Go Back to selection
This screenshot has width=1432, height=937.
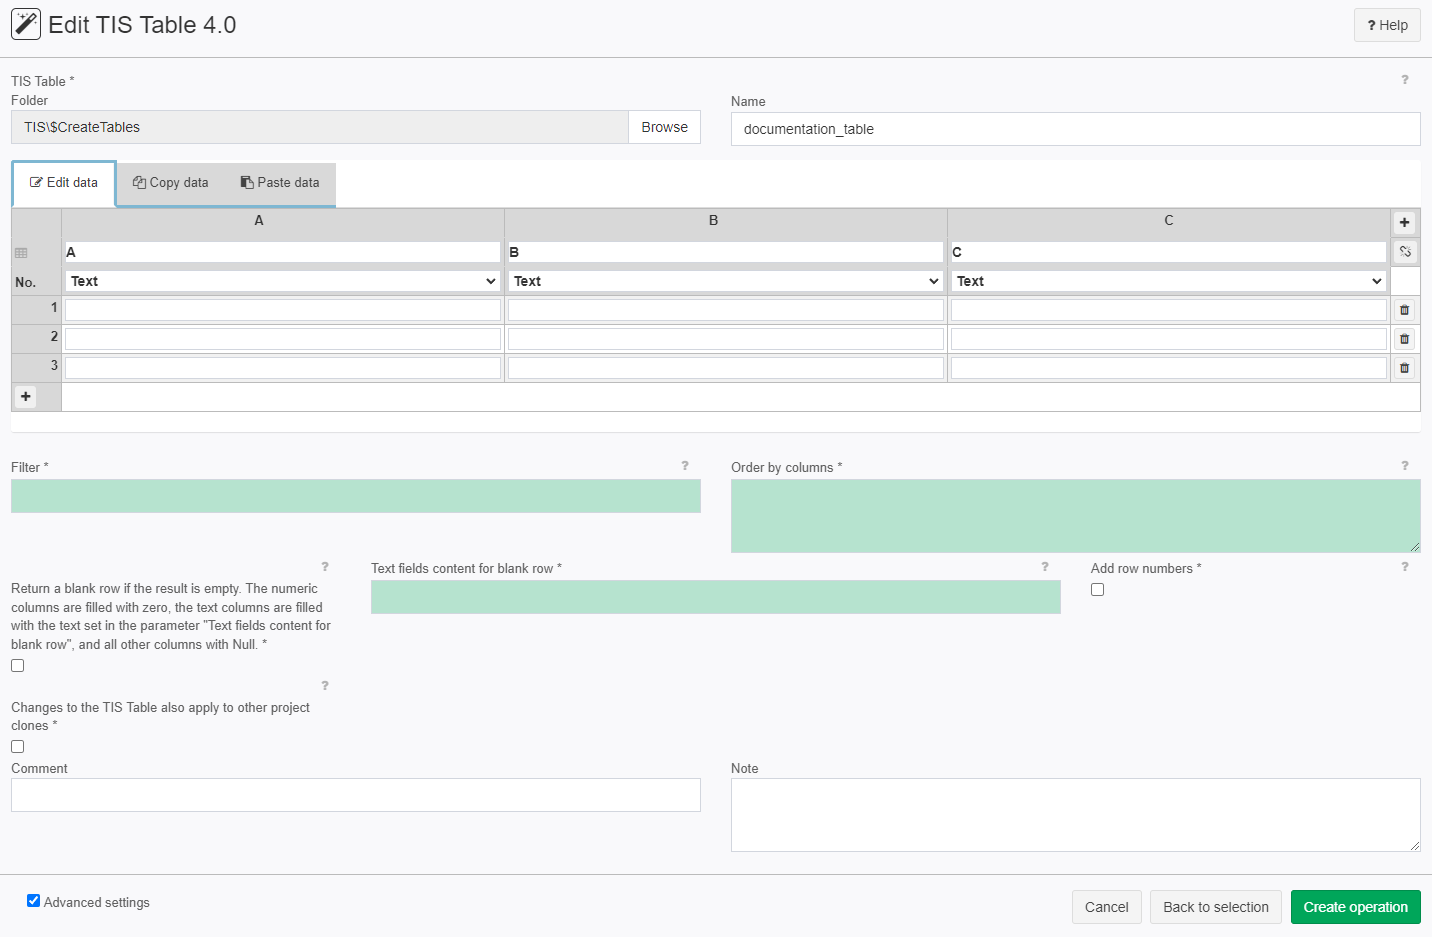[x=1216, y=907]
